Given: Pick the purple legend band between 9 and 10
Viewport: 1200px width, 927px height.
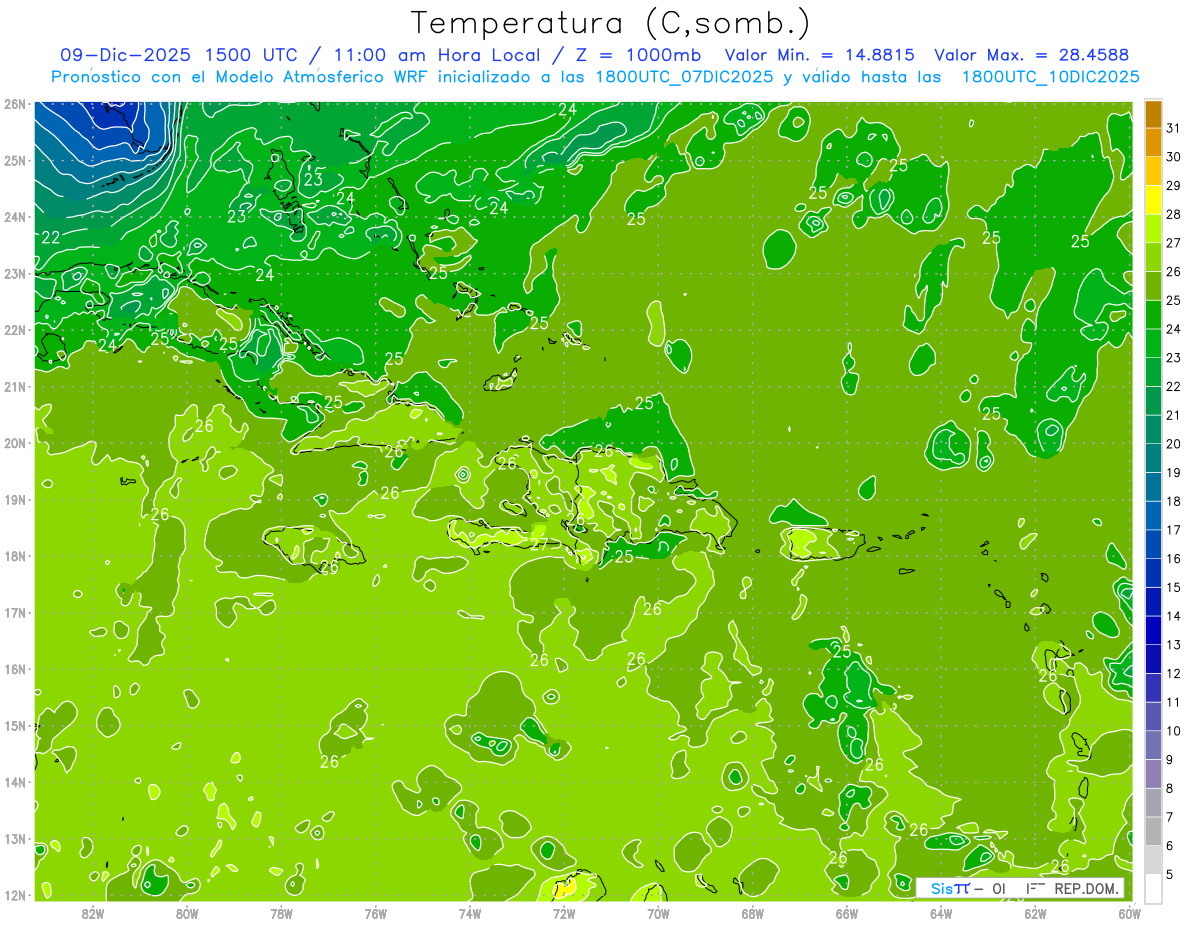Looking at the screenshot, I should [1153, 745].
